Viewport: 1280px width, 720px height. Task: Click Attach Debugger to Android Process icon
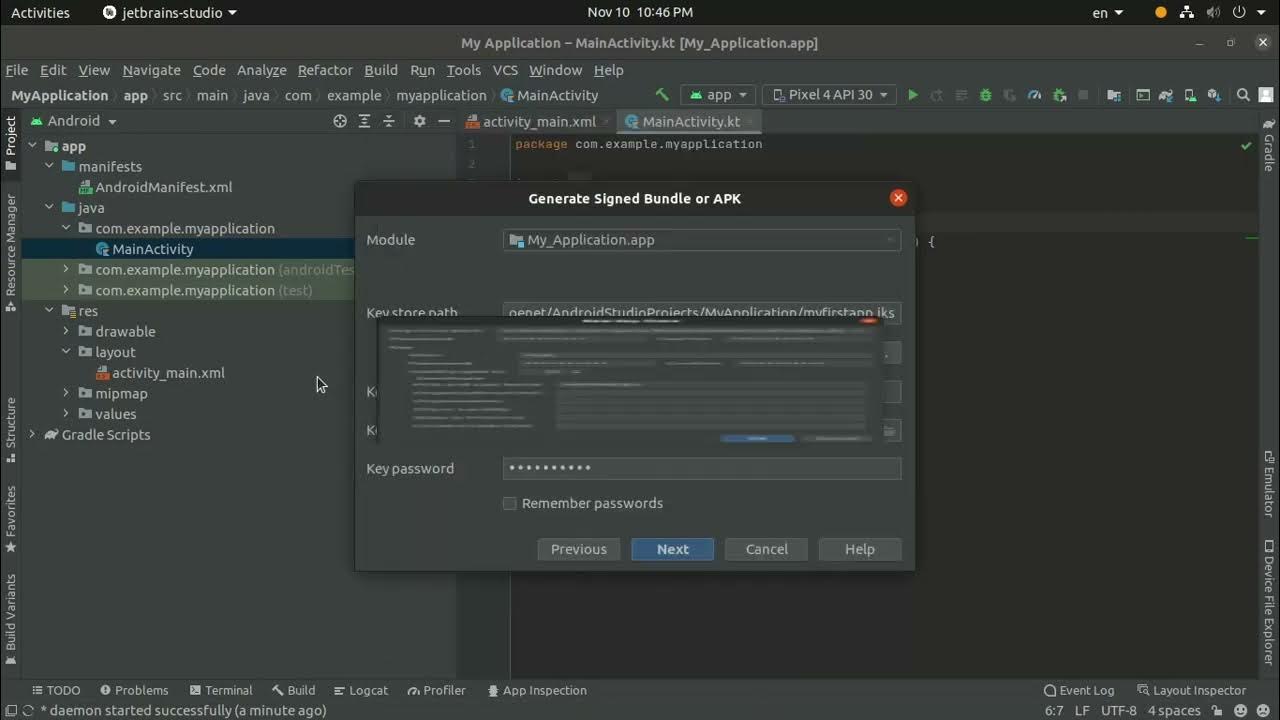point(1059,95)
